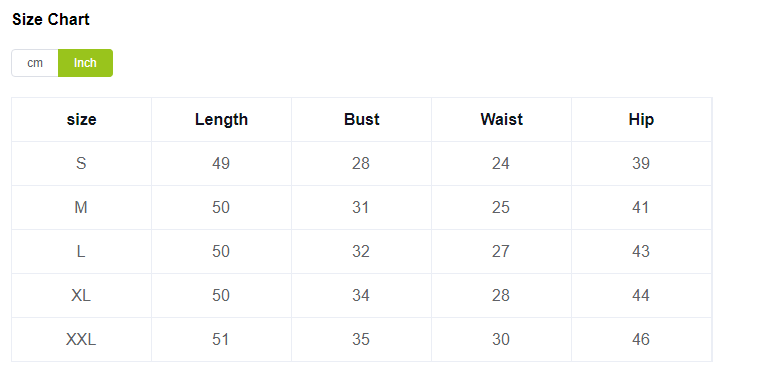Click the Waist column header
The image size is (769, 379).
click(x=501, y=120)
